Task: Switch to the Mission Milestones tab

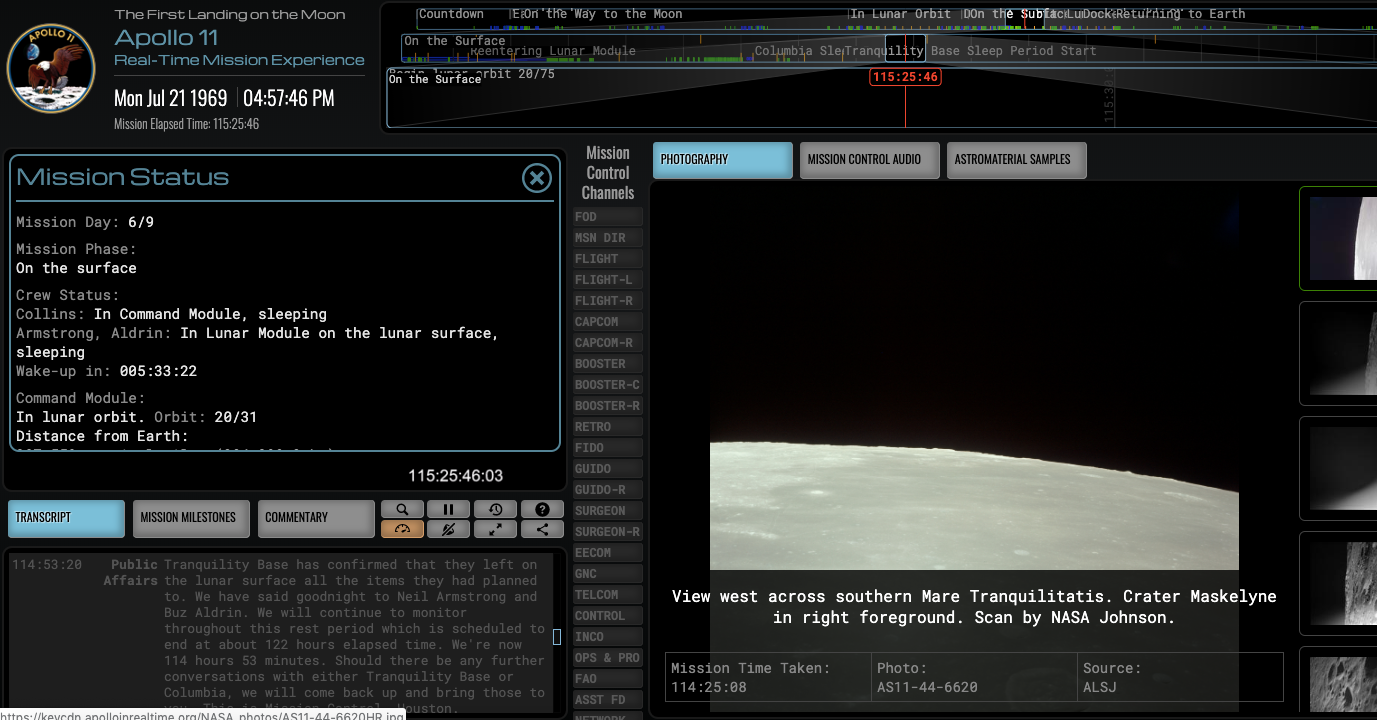Action: pyautogui.click(x=188, y=518)
